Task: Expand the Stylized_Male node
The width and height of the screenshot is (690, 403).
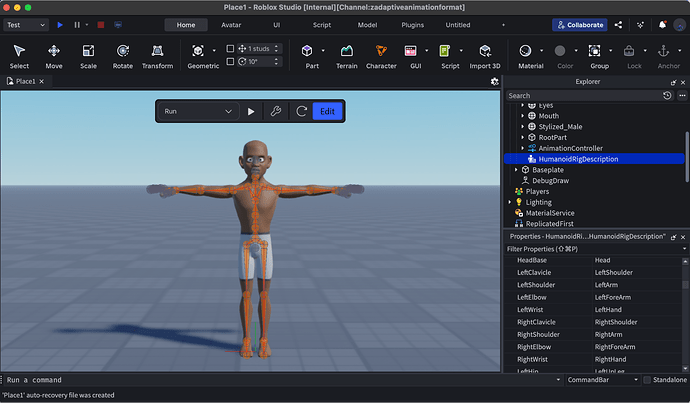Action: coord(522,127)
